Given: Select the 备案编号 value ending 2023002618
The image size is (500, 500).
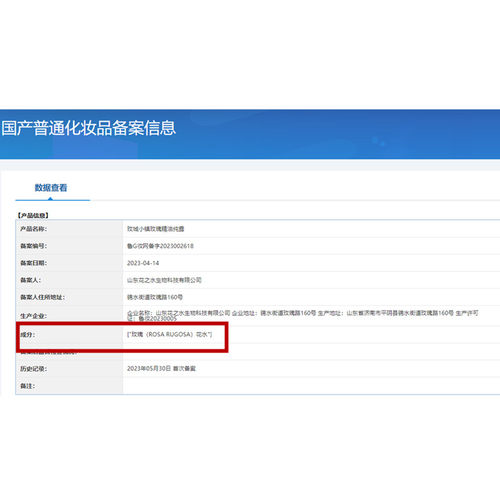Looking at the screenshot, I should [x=160, y=246].
